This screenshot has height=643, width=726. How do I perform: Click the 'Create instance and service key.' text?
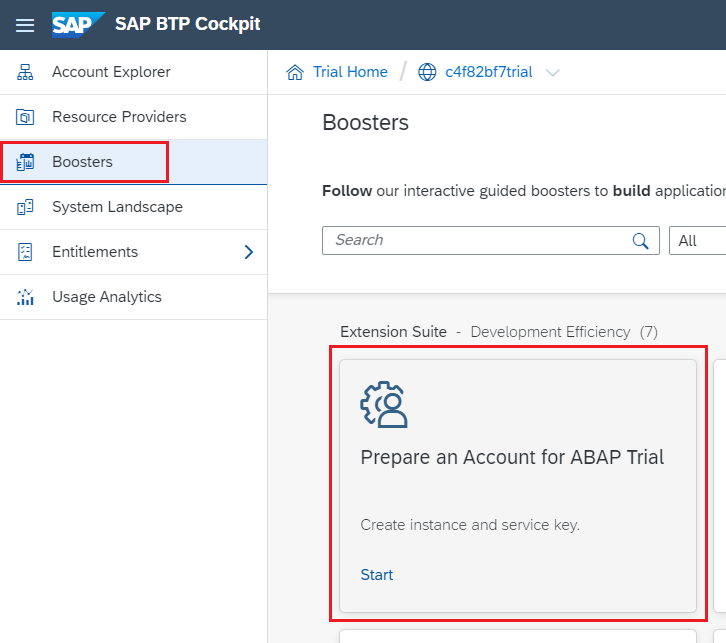click(470, 525)
